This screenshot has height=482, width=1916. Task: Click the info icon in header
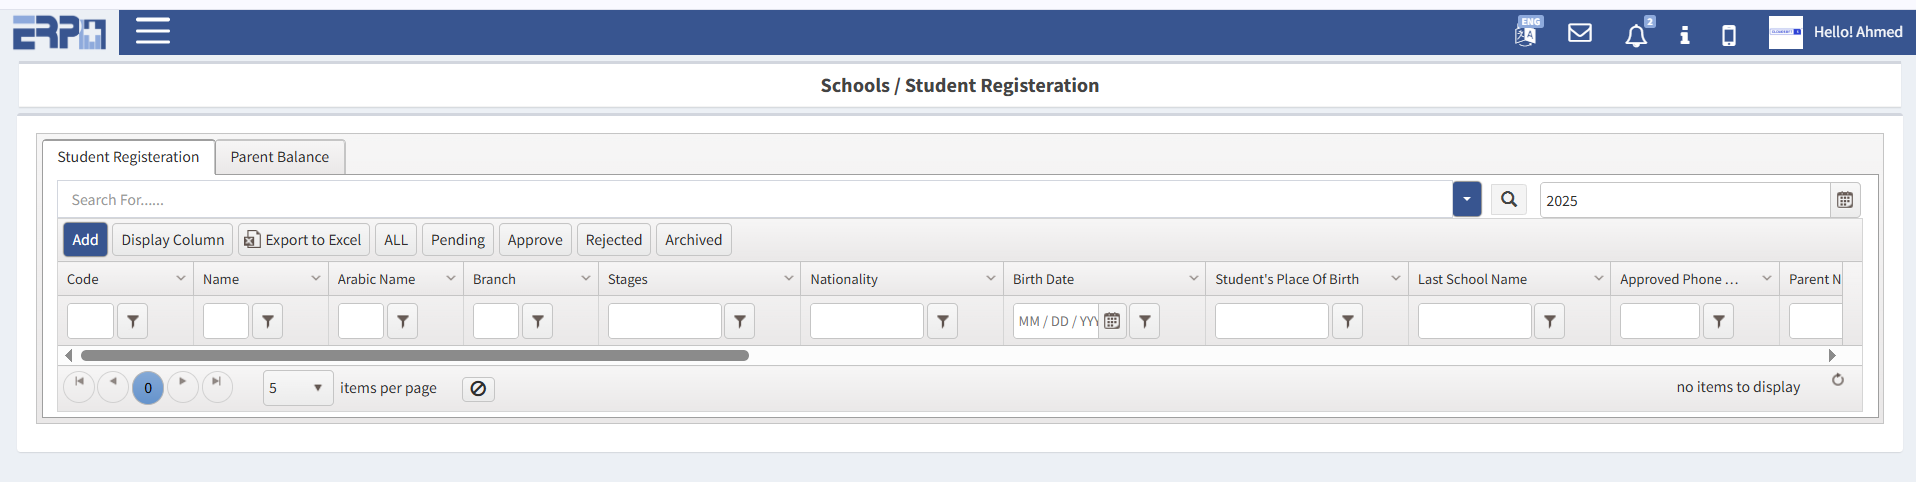(x=1685, y=35)
